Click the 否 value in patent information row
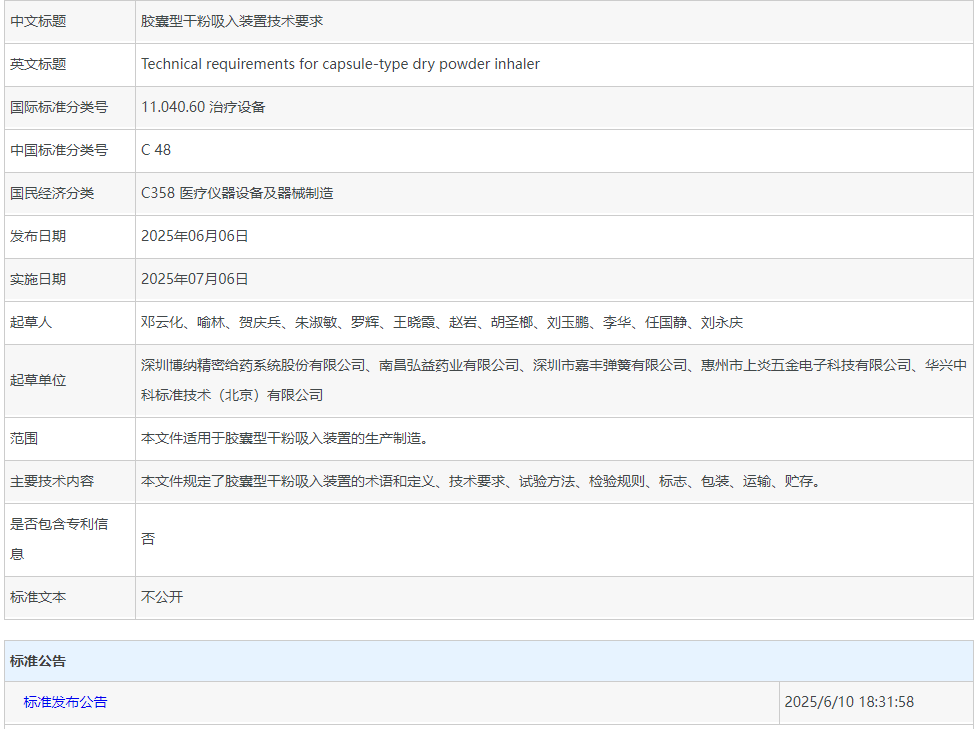The height and width of the screenshot is (729, 979). click(x=148, y=539)
